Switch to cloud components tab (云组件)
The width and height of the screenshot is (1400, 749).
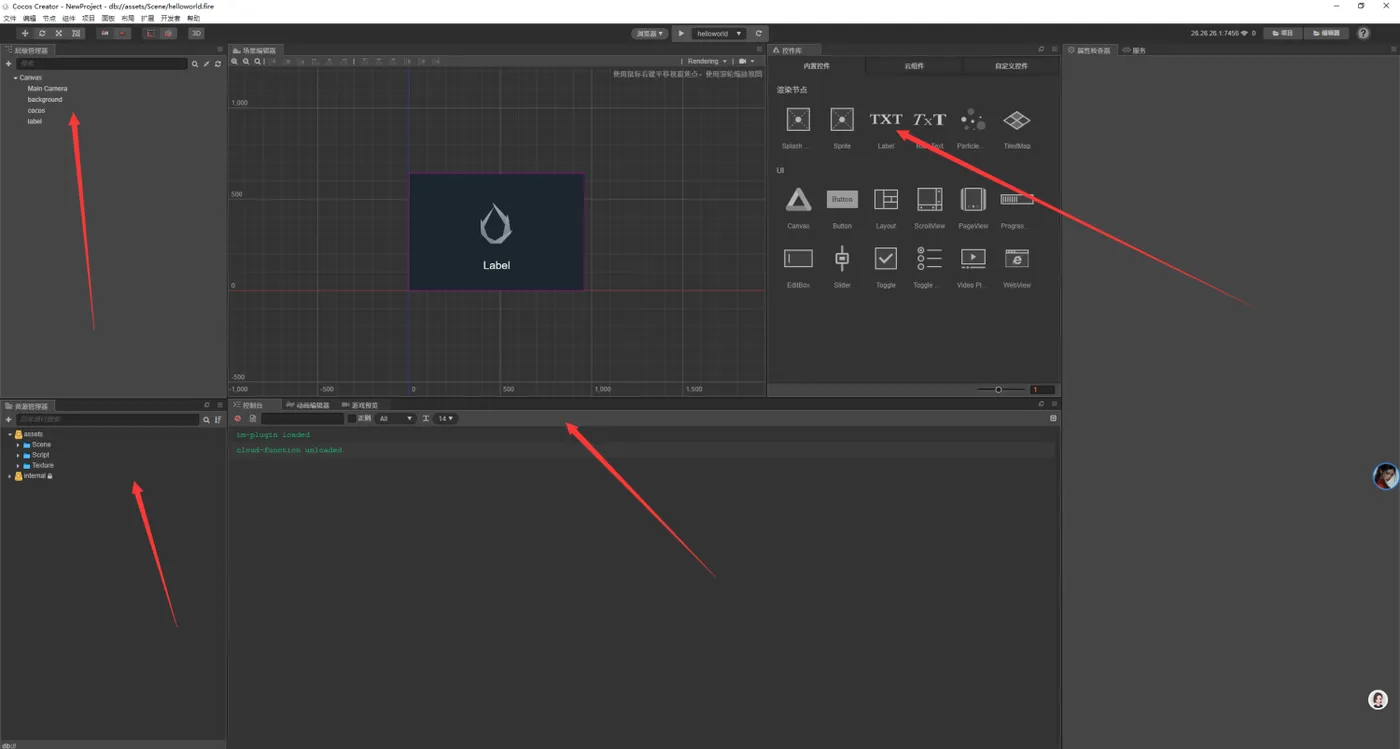point(914,66)
